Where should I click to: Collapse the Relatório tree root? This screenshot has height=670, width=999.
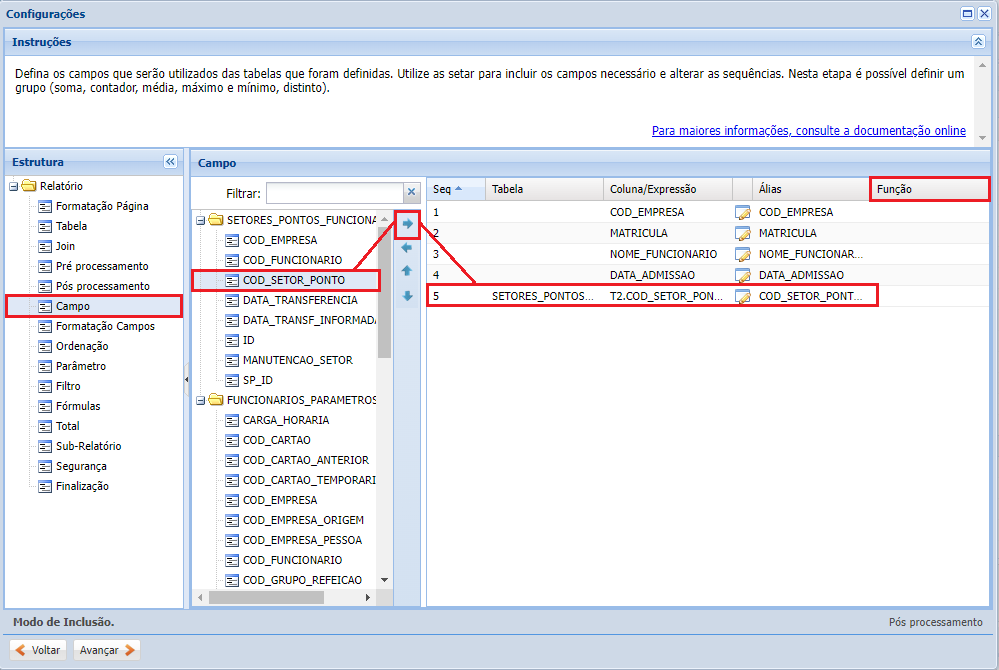coord(14,186)
